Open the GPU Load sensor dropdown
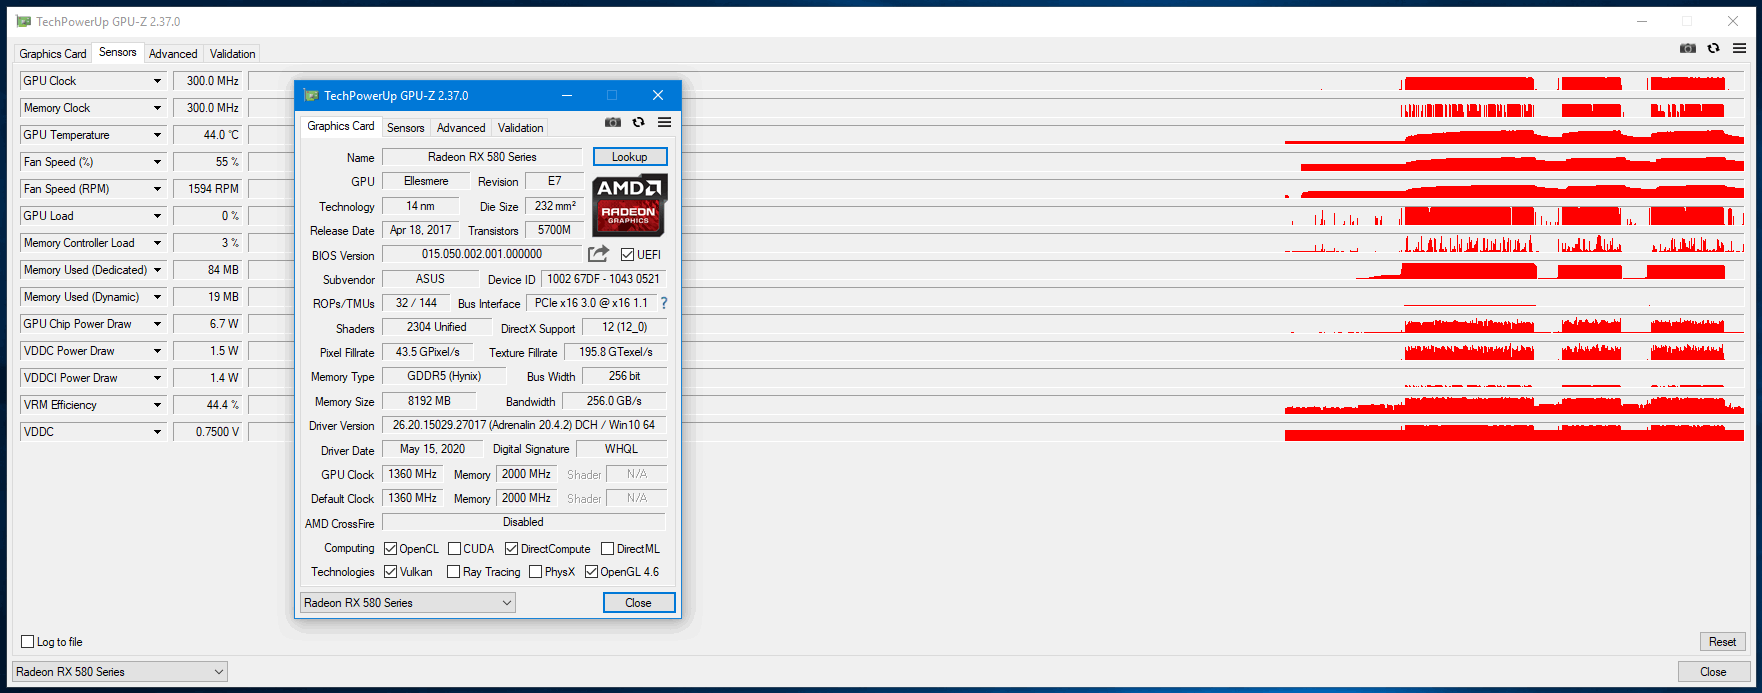Image resolution: width=1762 pixels, height=693 pixels. [157, 216]
